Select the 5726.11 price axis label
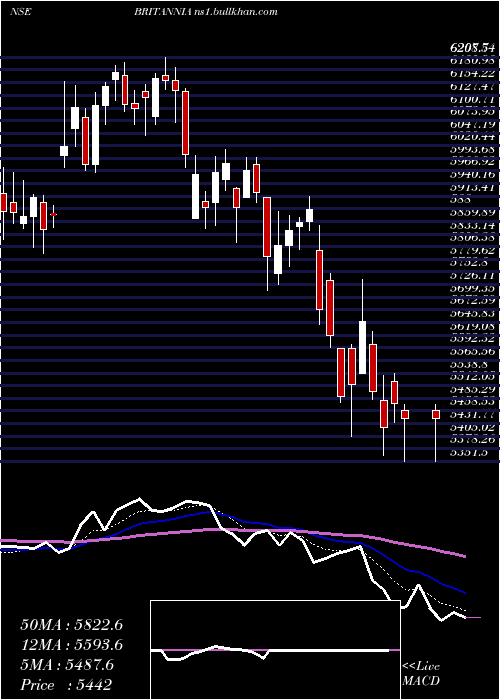 pyautogui.click(x=473, y=275)
